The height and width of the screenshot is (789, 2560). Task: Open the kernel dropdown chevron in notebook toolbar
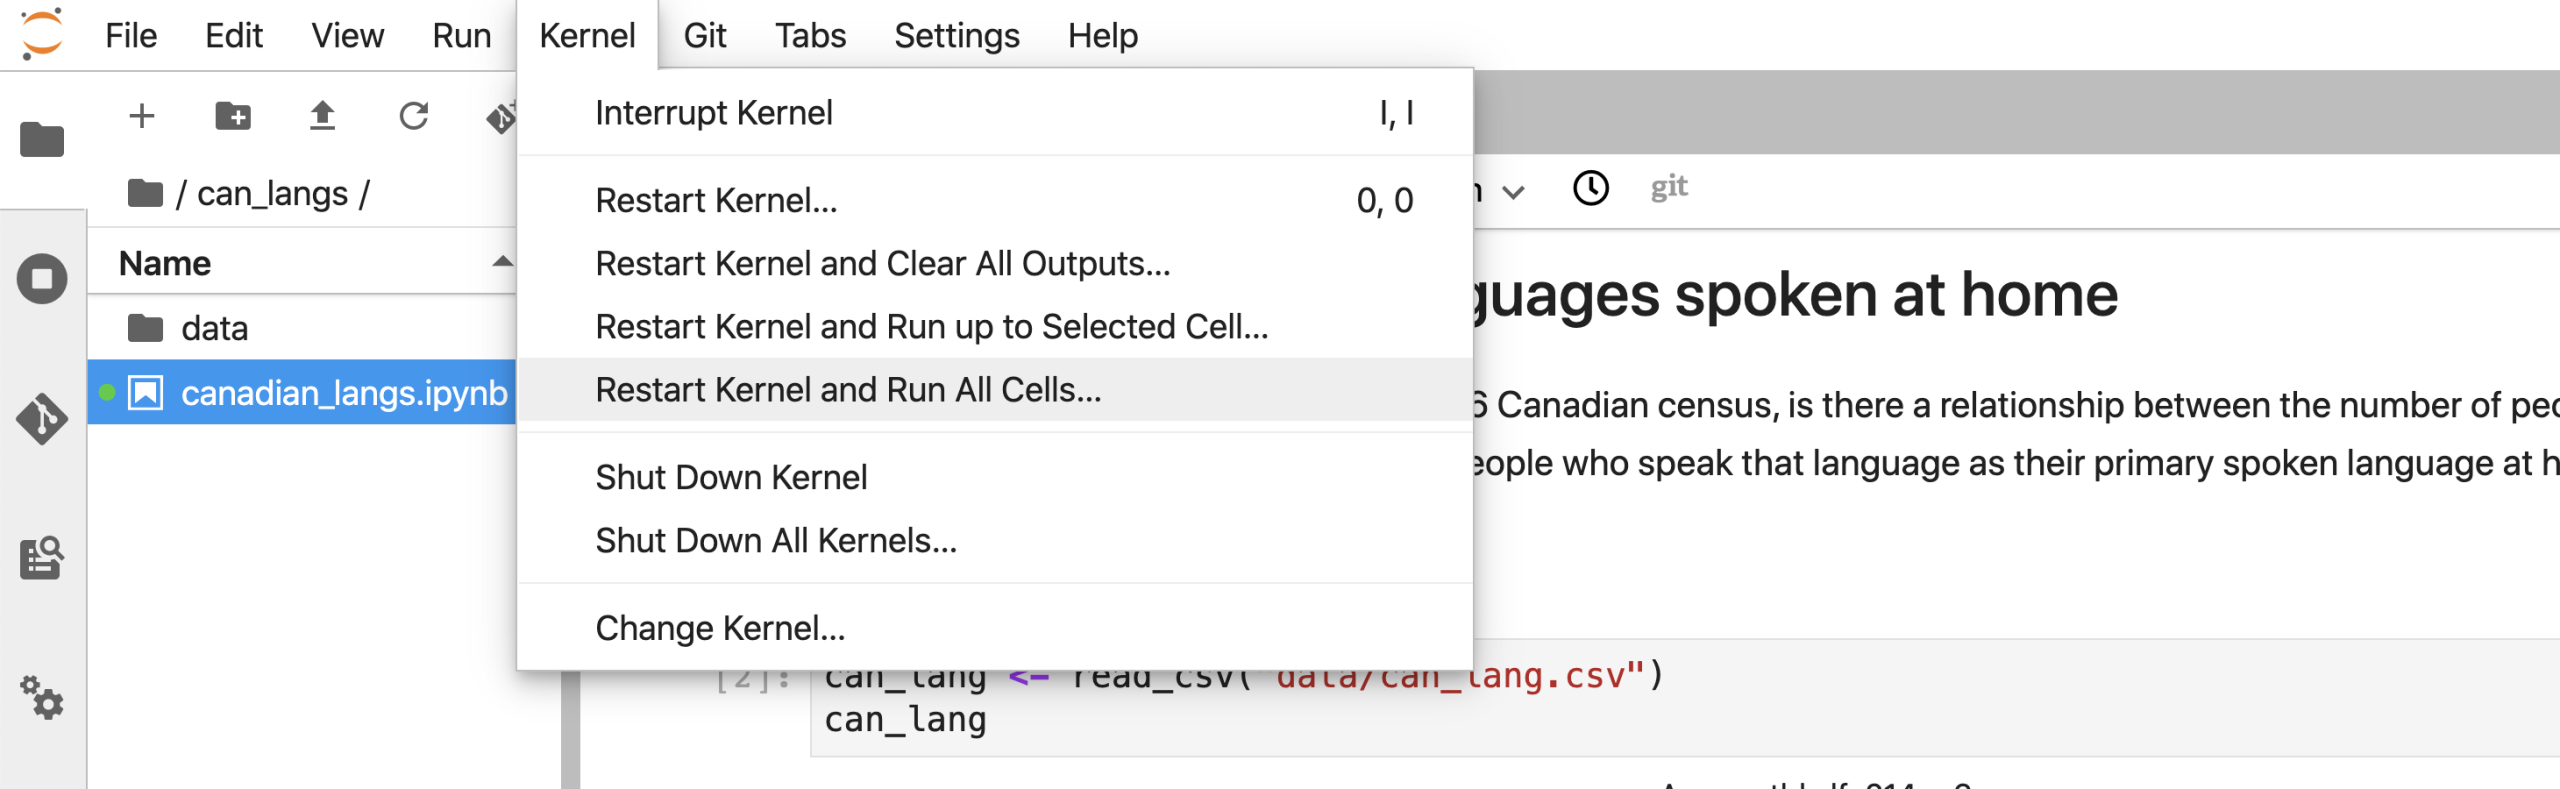tap(1514, 191)
